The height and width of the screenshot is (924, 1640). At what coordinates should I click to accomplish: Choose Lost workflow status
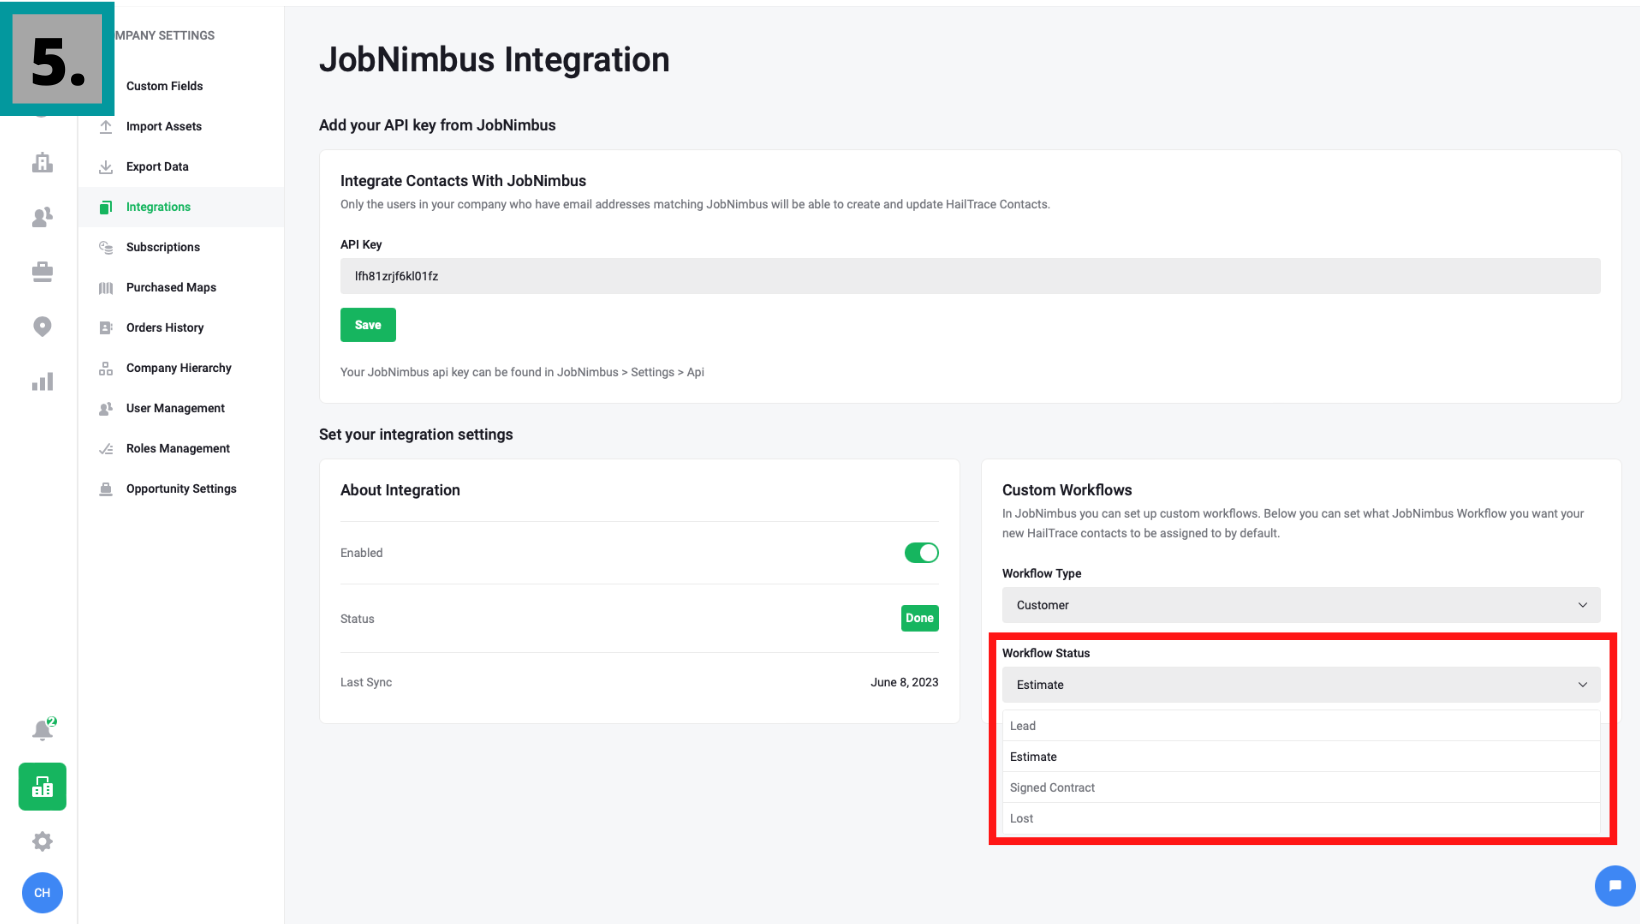[1301, 819]
